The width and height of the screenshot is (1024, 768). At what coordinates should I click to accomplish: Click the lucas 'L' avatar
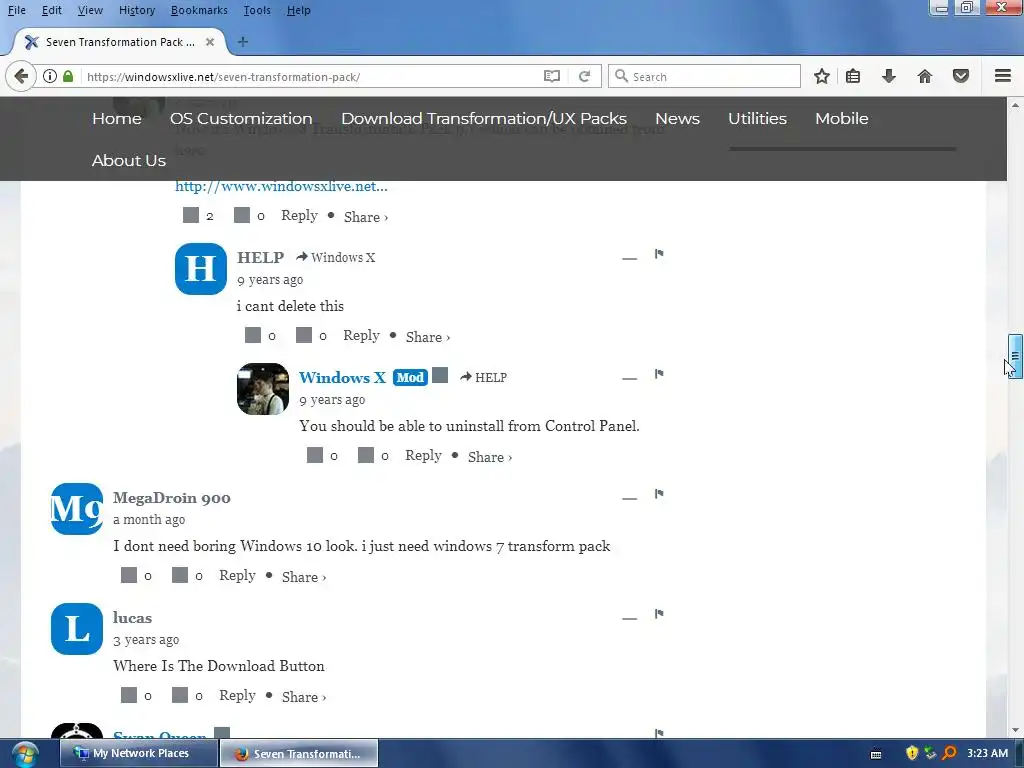(76, 629)
